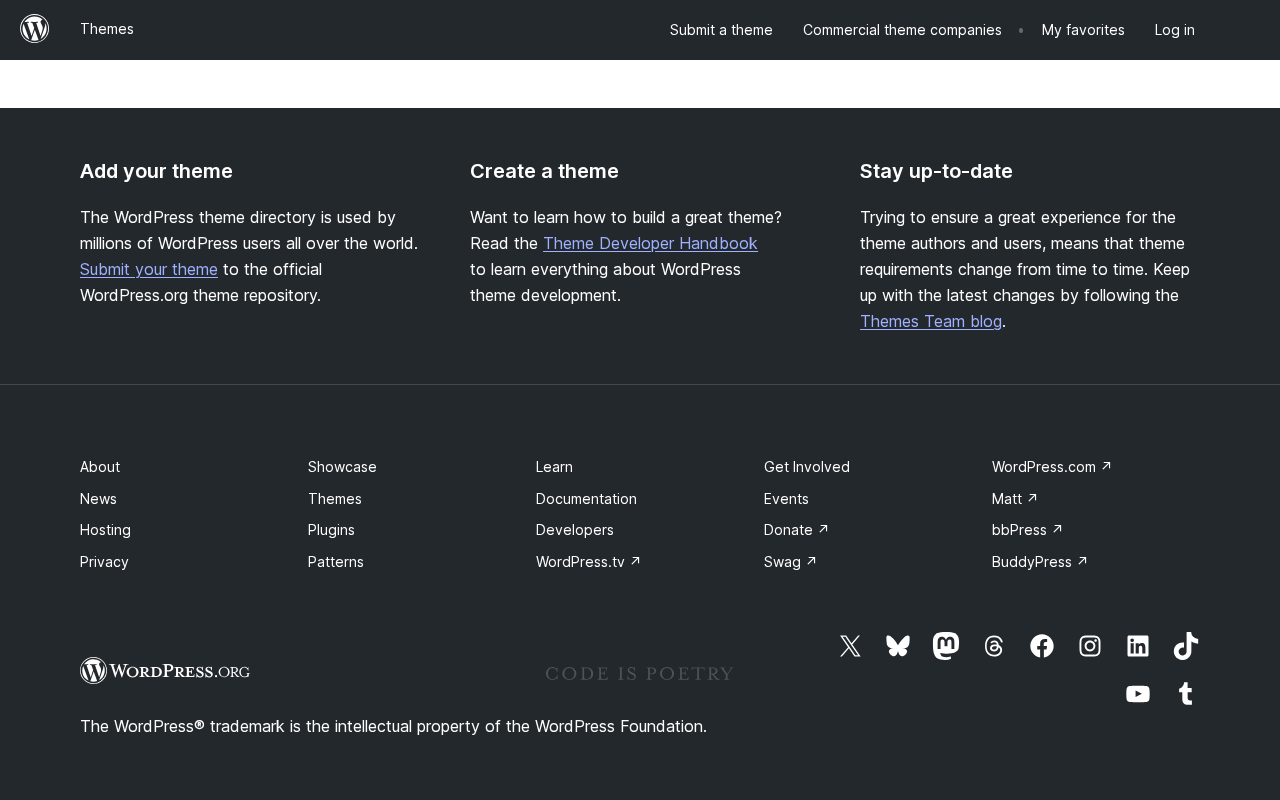Open the Patterns footer link

336,562
